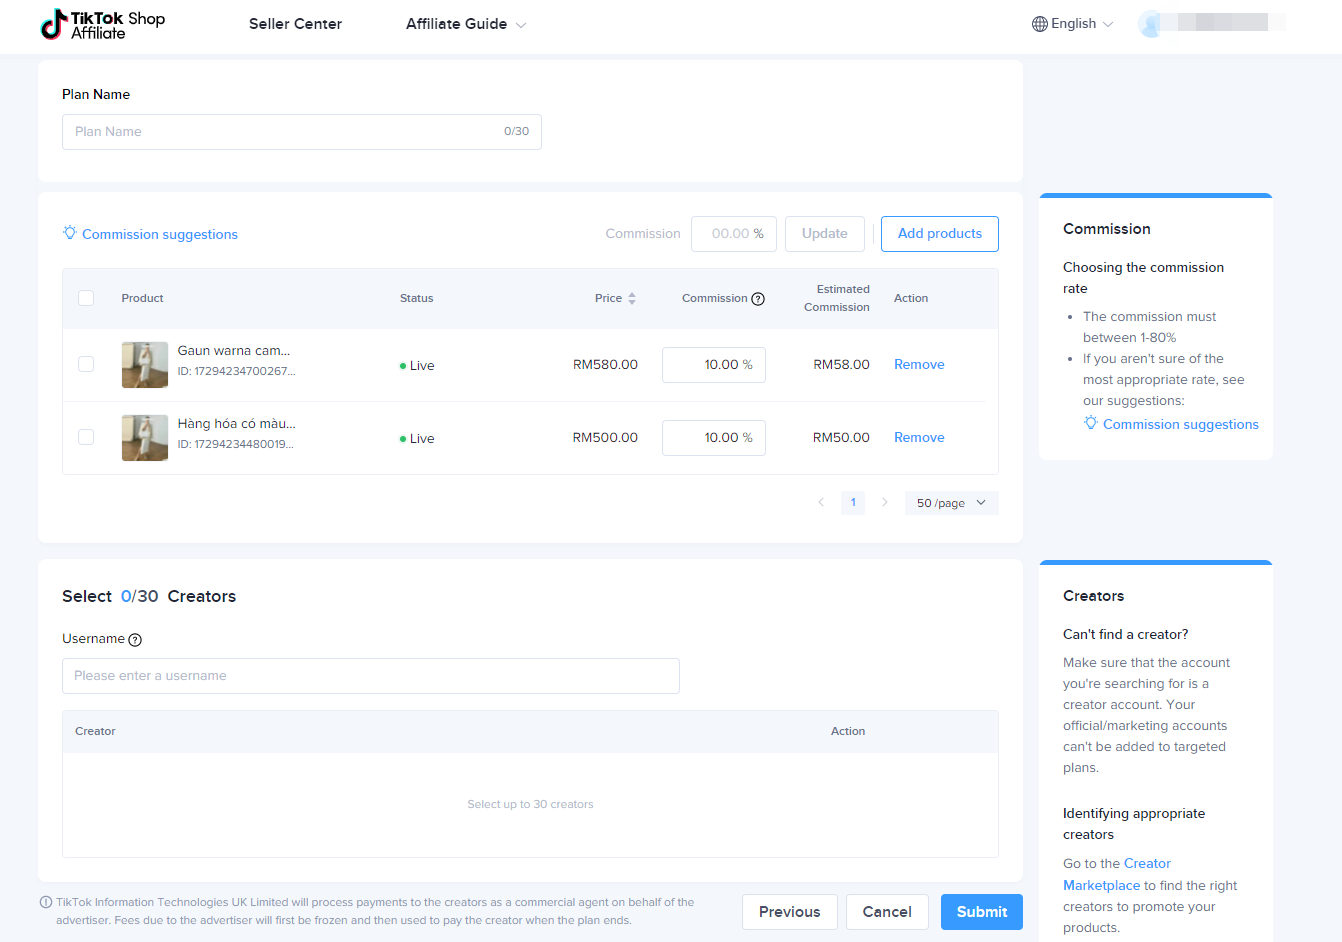Screen dimensions: 1342x942
Task: Check the Gaun warna cam product checkbox
Action: tap(86, 364)
